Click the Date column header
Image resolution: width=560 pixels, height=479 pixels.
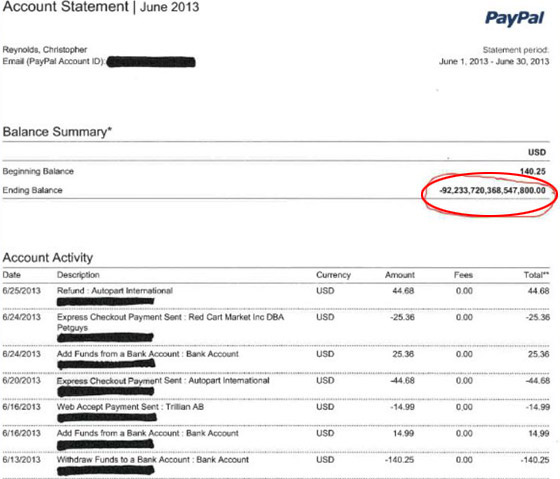(11, 275)
